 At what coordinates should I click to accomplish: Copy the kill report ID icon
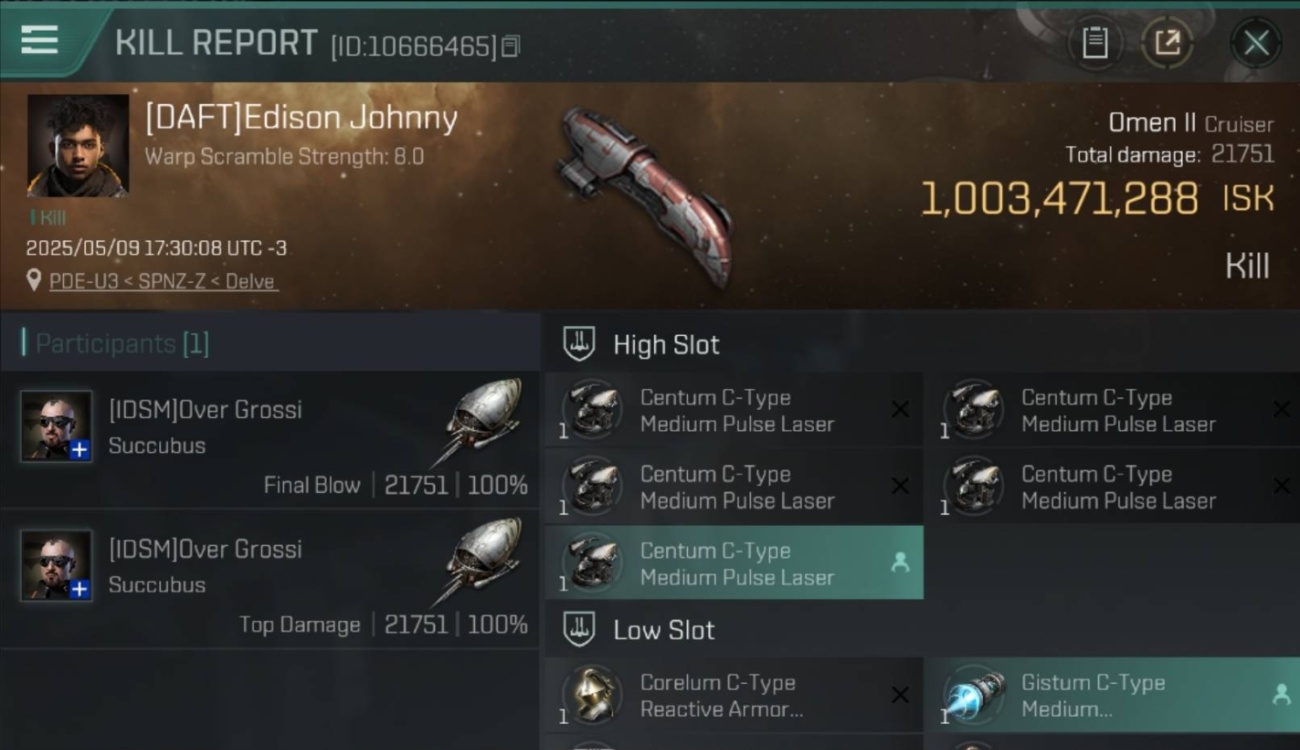pos(511,46)
